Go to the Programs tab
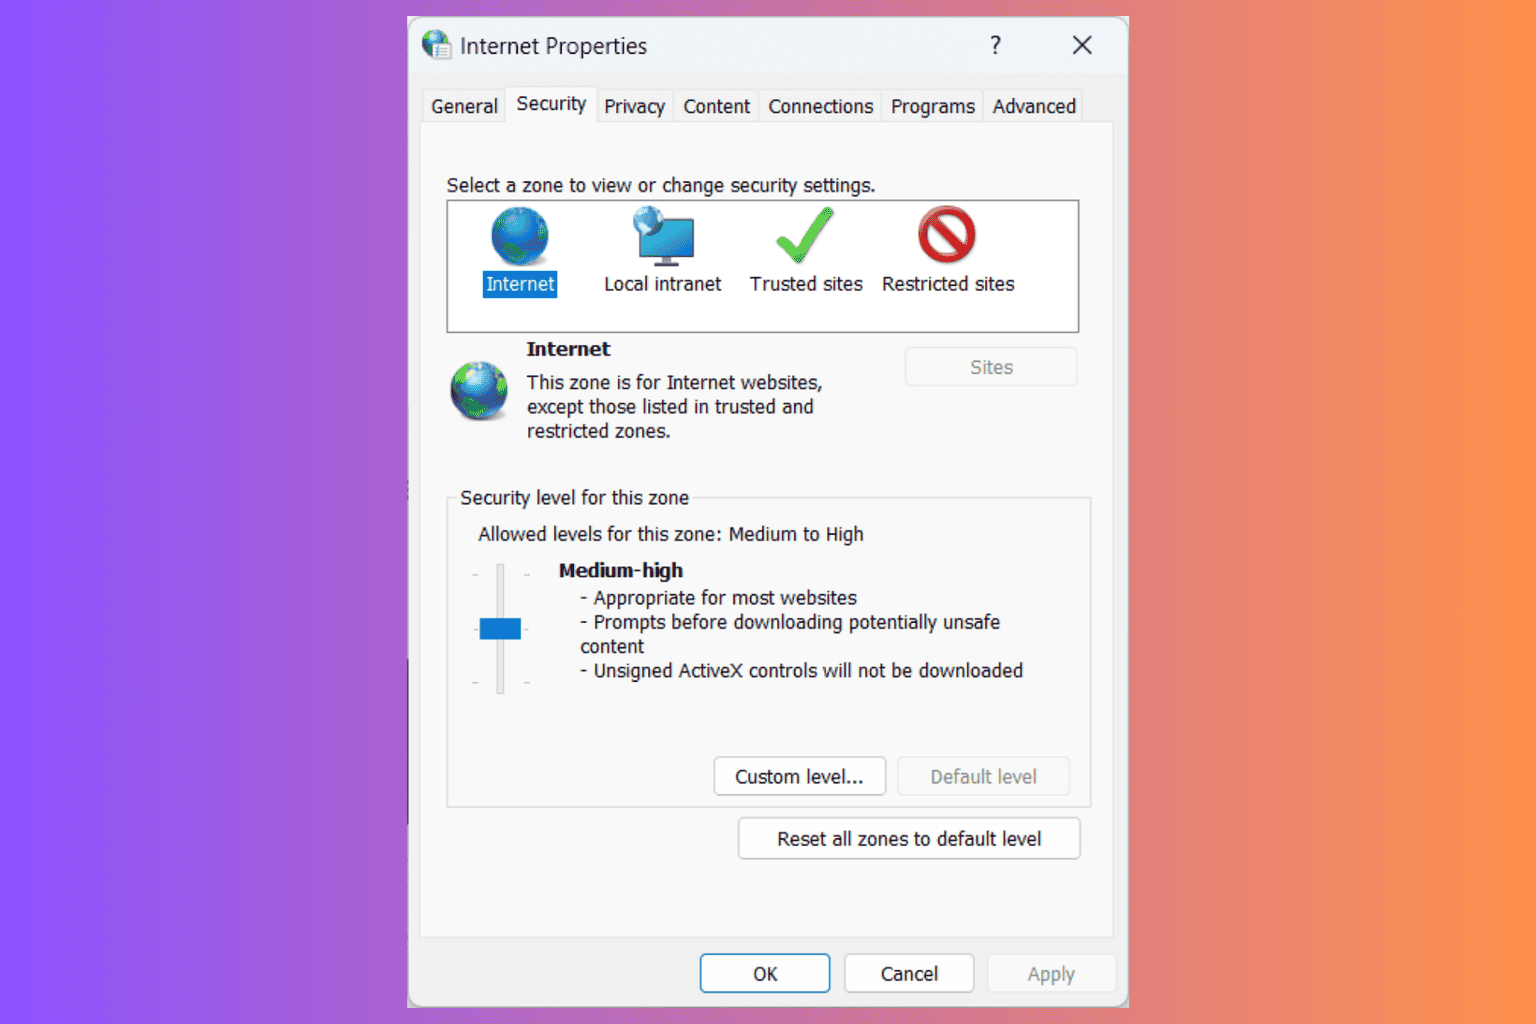Image resolution: width=1536 pixels, height=1024 pixels. click(x=932, y=106)
